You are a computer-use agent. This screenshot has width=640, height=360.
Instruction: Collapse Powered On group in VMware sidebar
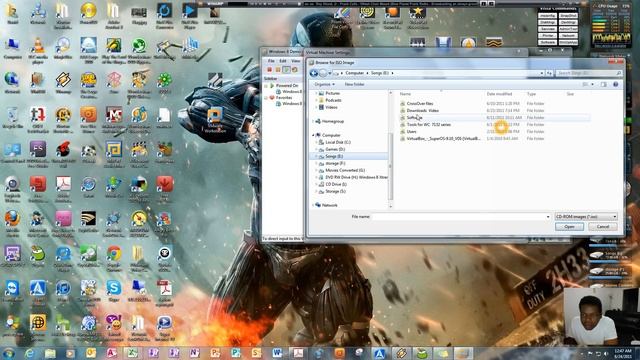pos(266,86)
